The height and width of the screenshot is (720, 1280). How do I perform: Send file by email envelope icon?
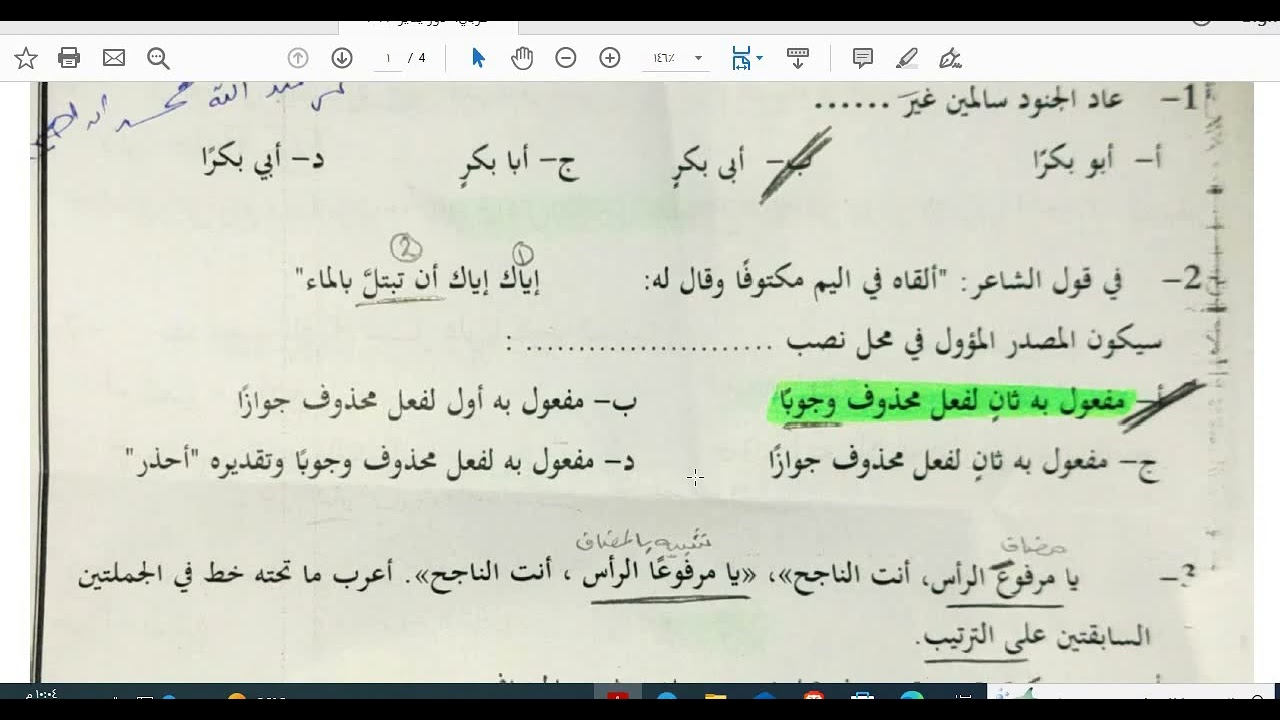114,58
